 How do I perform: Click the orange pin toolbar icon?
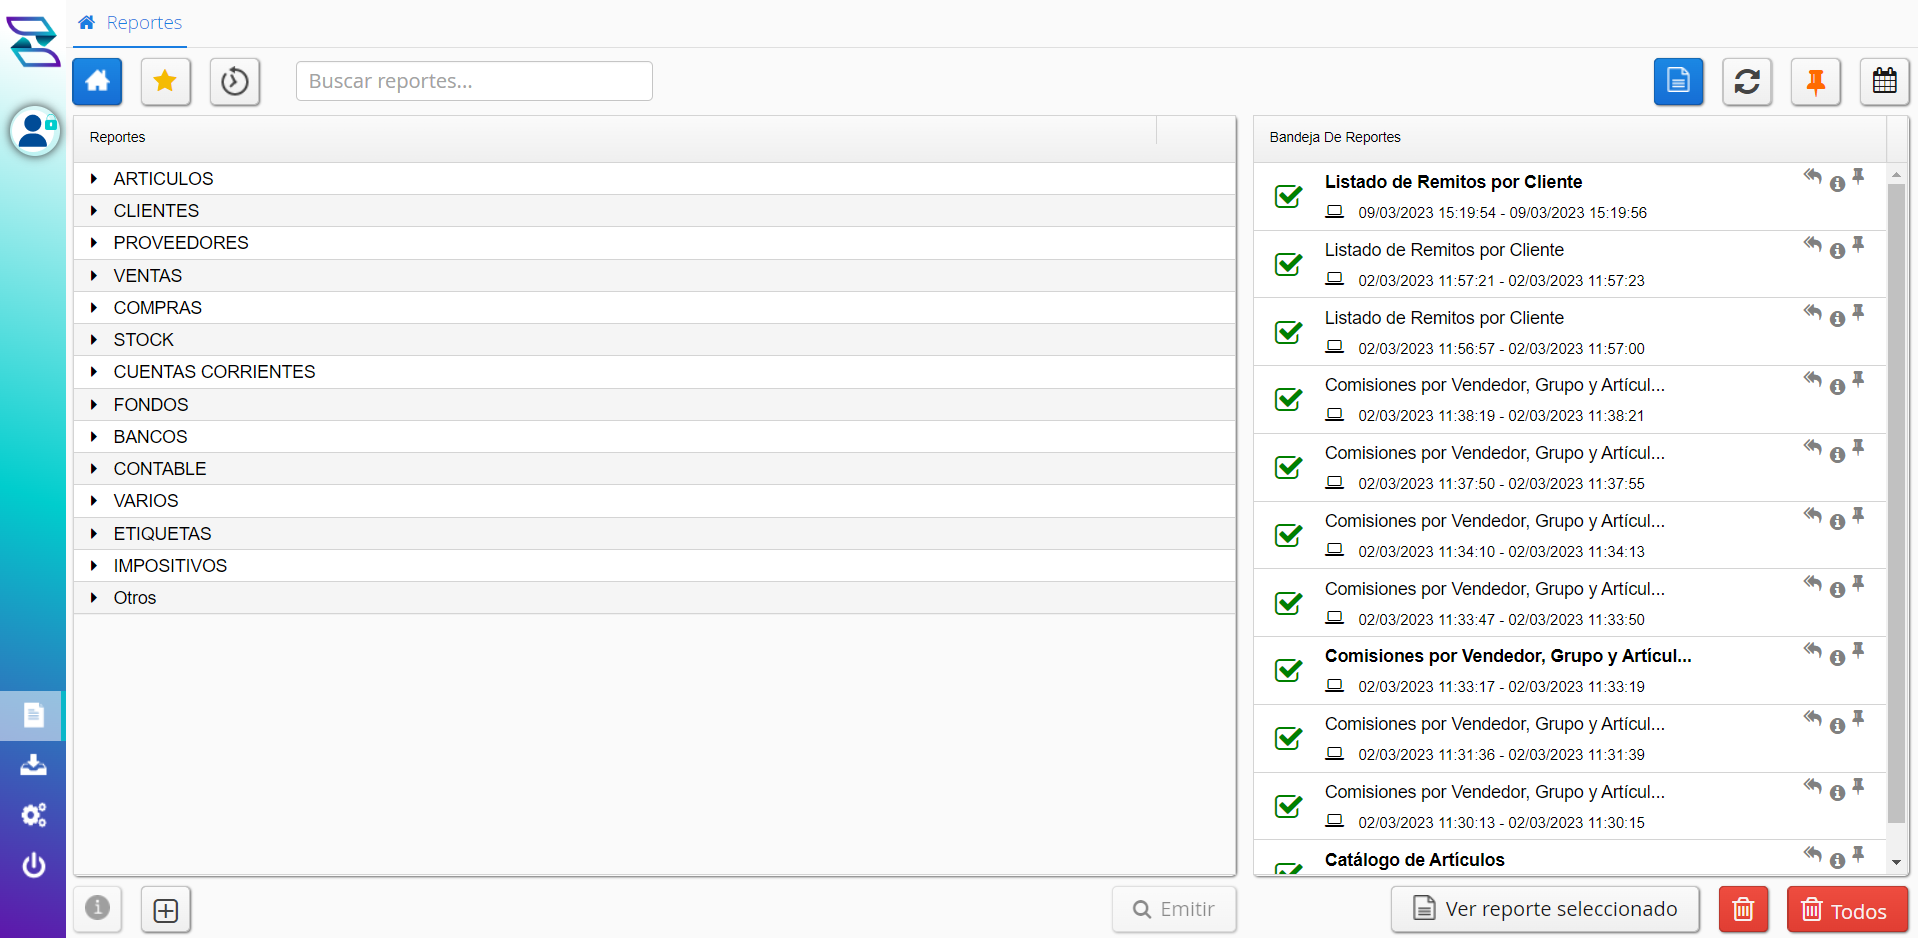coord(1816,81)
